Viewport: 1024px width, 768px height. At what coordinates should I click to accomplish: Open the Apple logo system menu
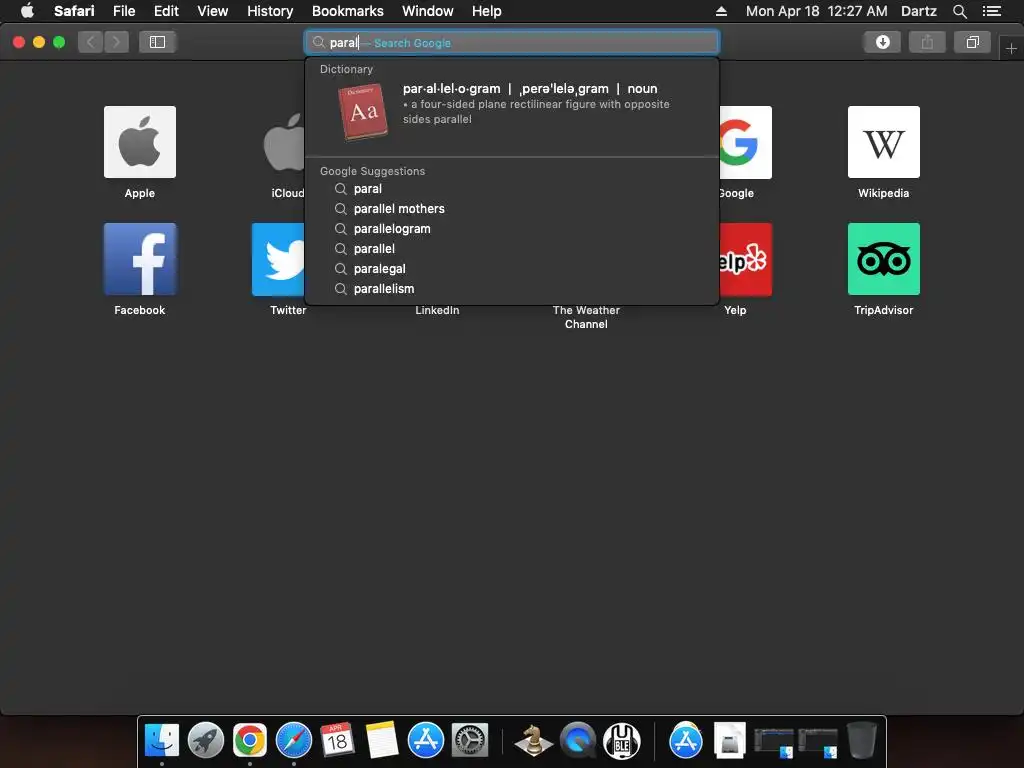pyautogui.click(x=27, y=11)
